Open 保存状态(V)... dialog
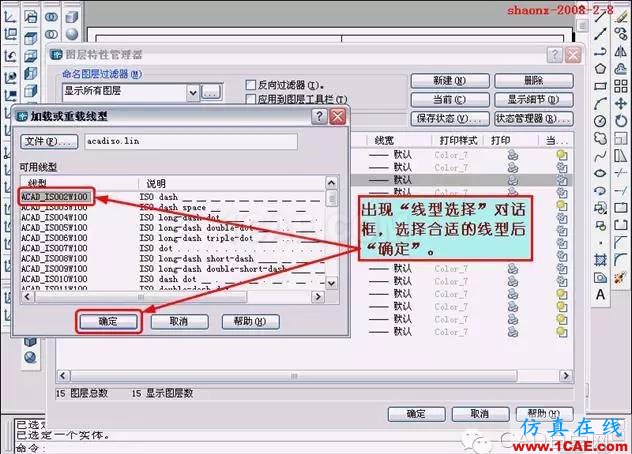 (450, 119)
